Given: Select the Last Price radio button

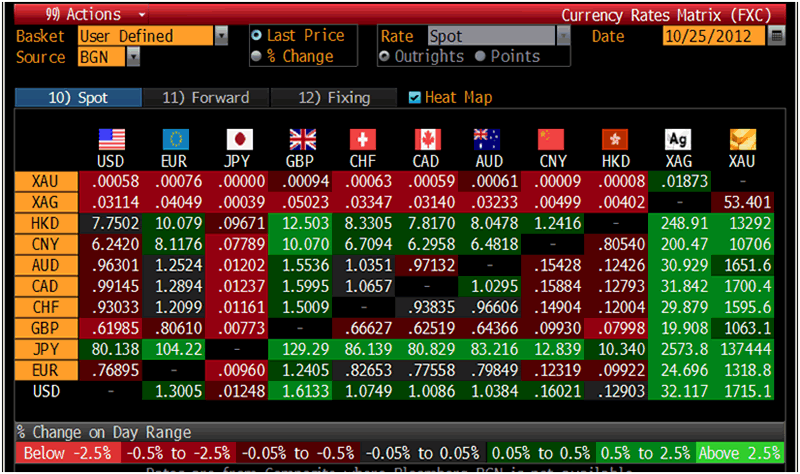Looking at the screenshot, I should (258, 36).
